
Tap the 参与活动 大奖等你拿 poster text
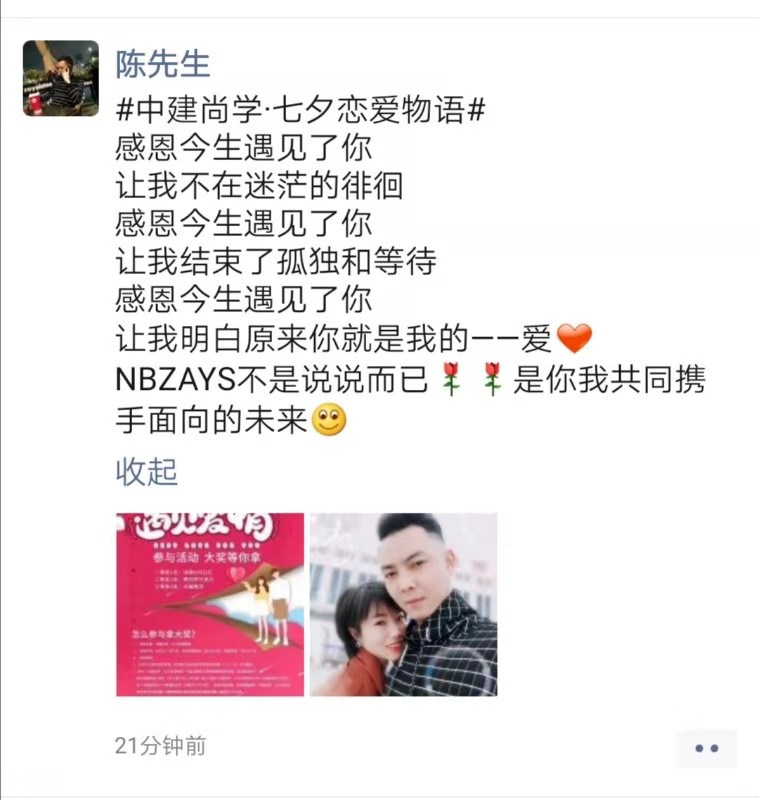click(x=208, y=557)
